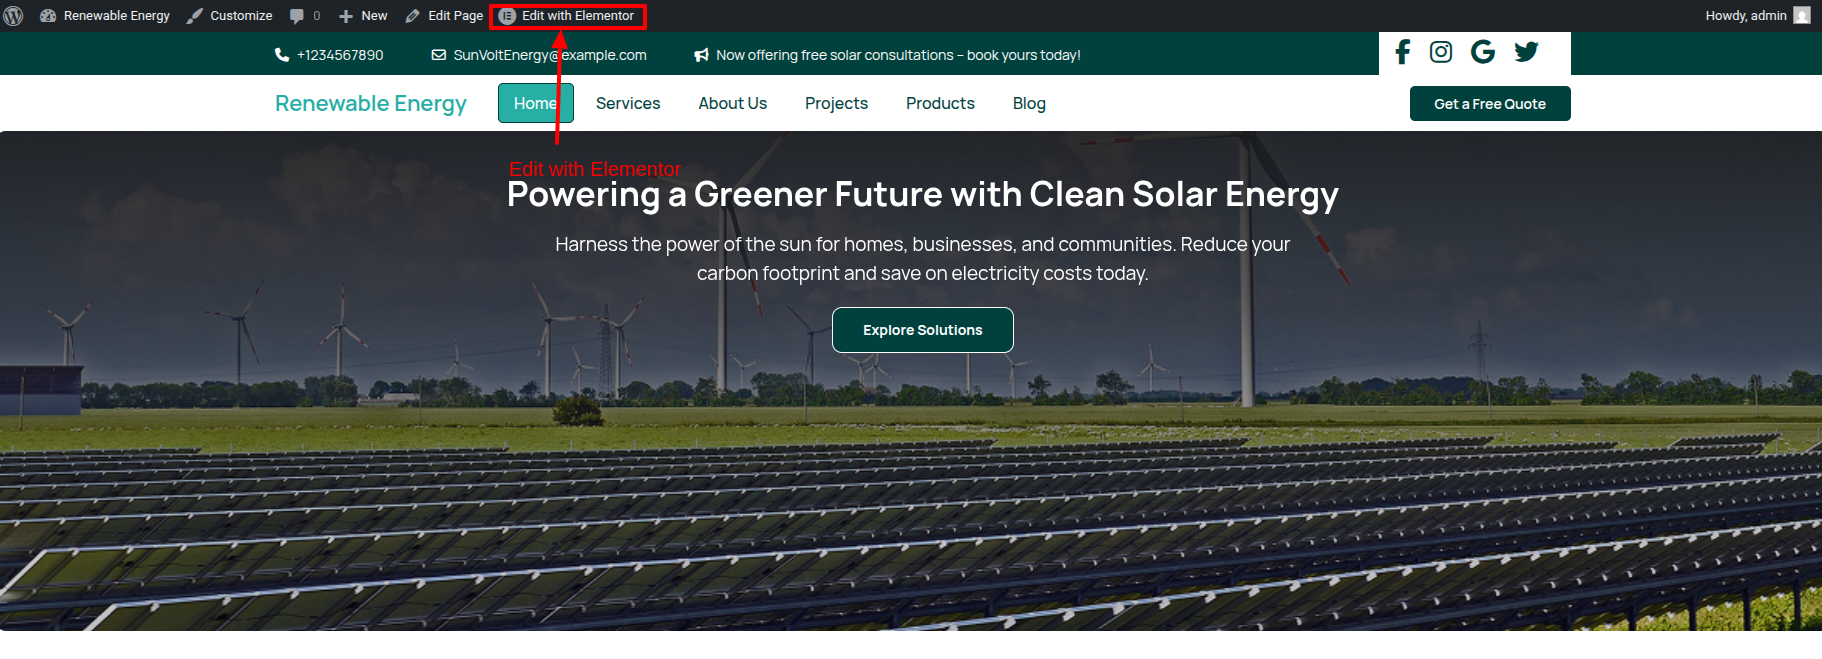Click the admin avatar image

[1802, 16]
